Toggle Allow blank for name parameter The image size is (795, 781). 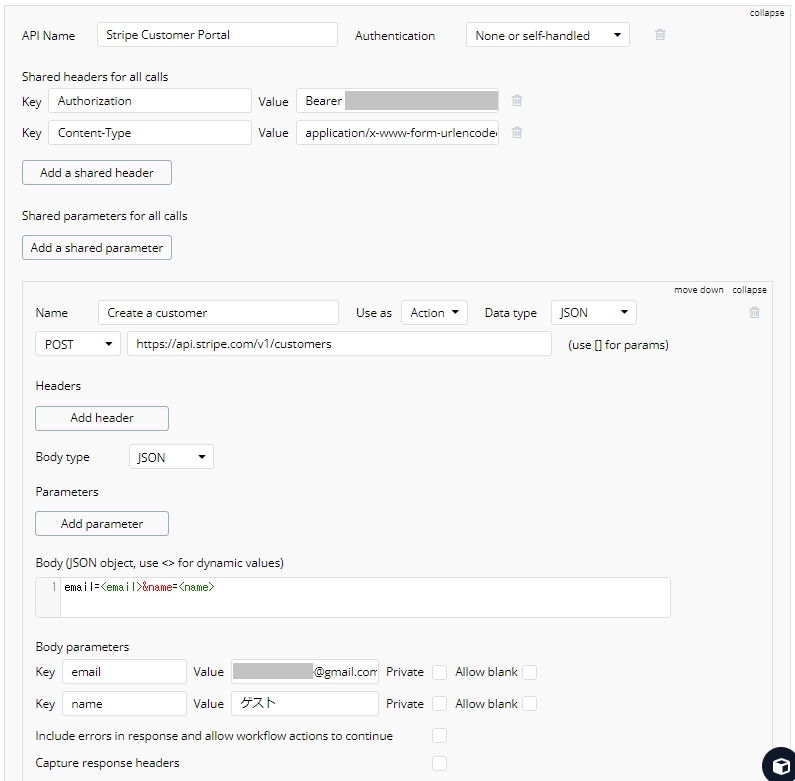[529, 704]
